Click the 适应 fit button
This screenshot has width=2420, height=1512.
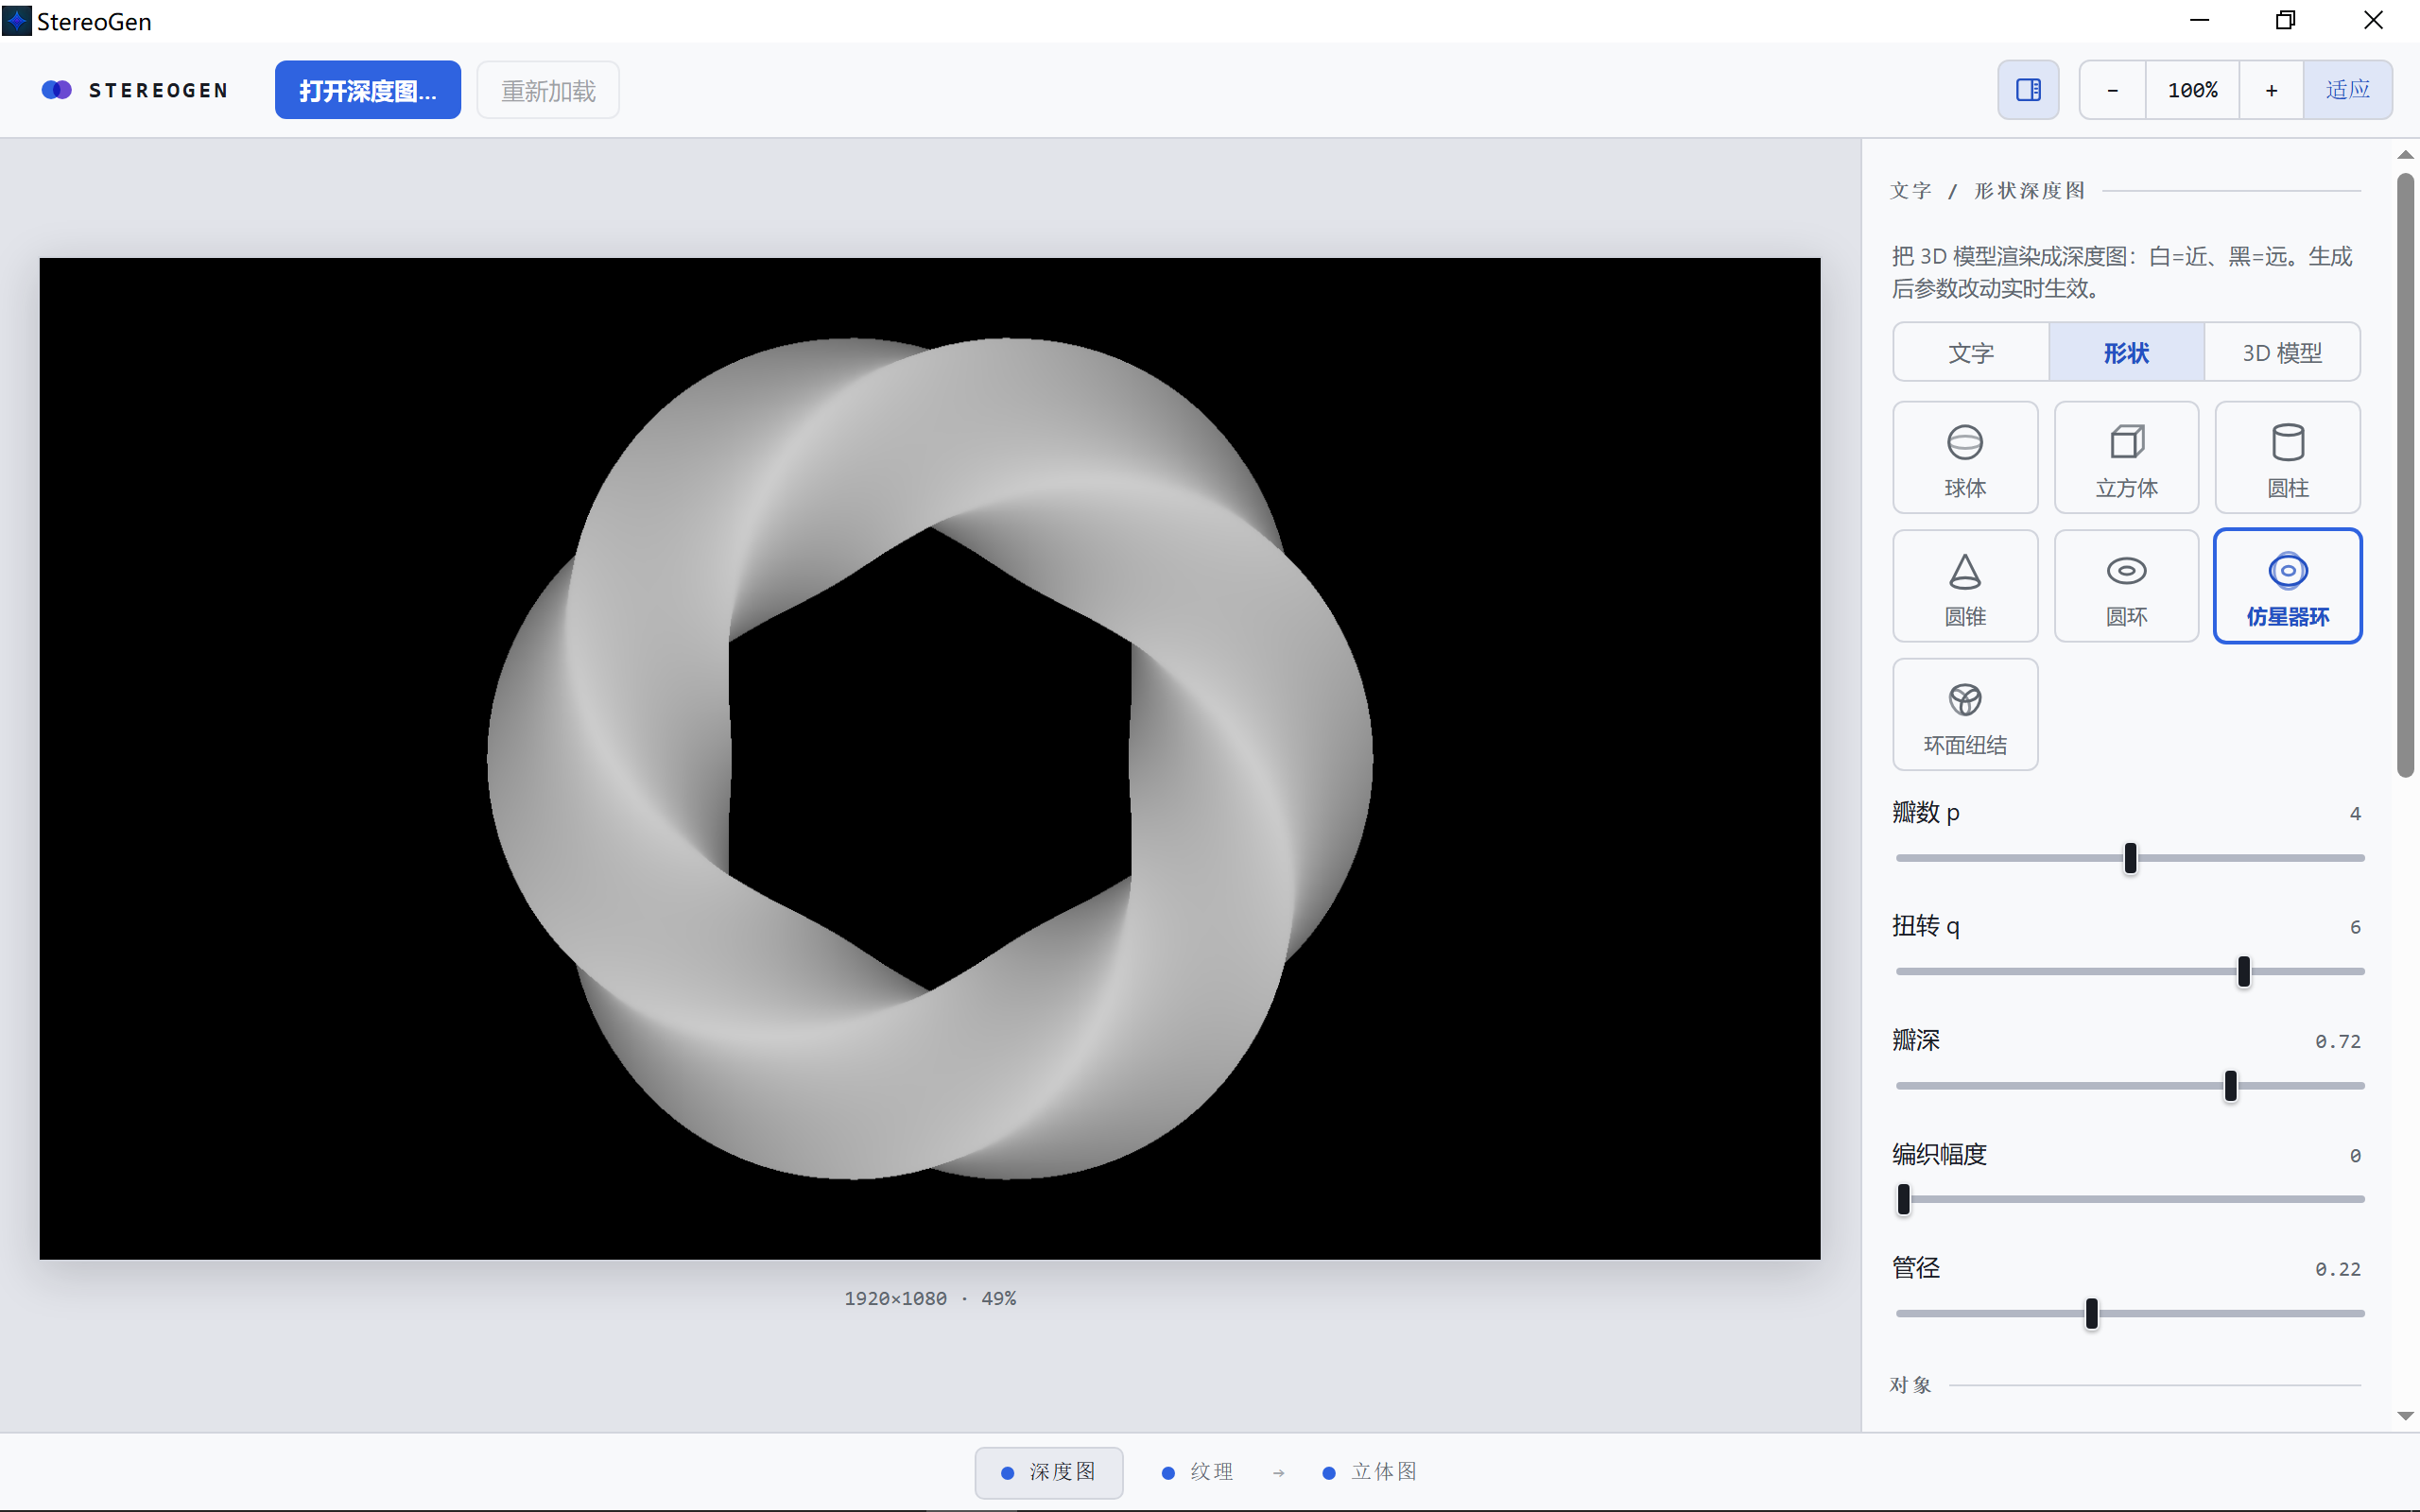click(2347, 90)
